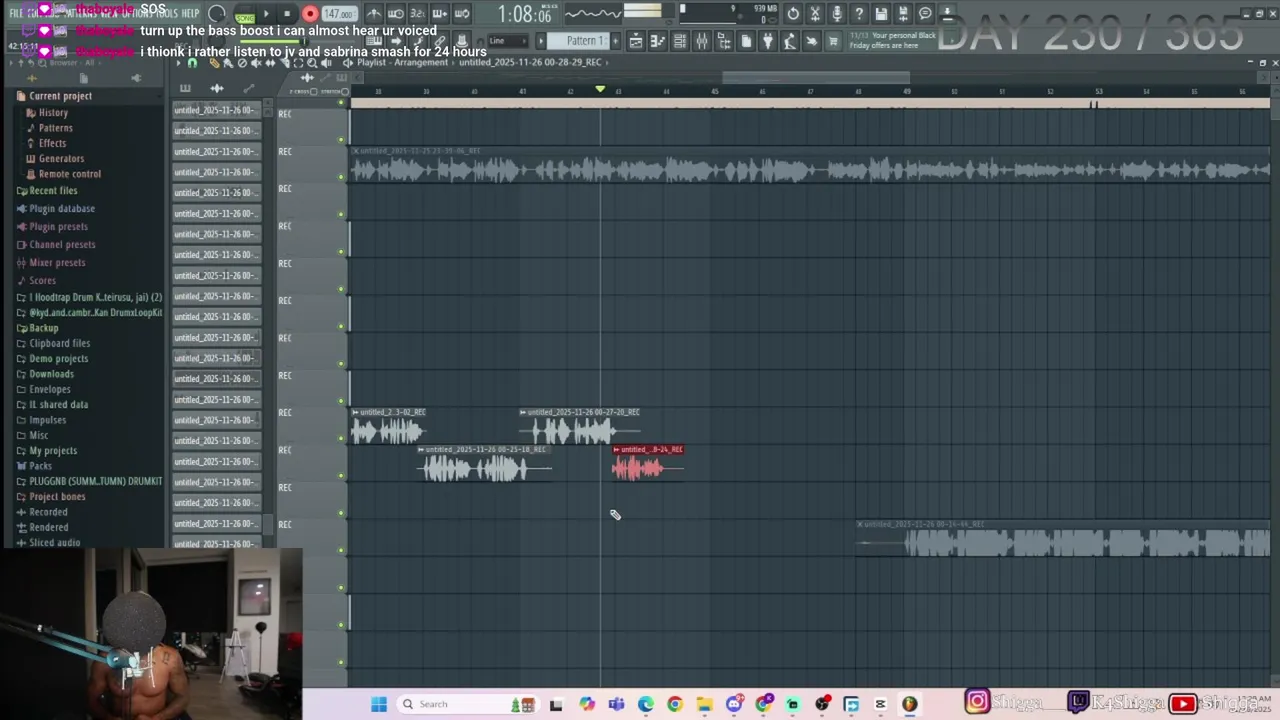
Task: Open the channel rack from the toolbar
Action: tap(680, 41)
